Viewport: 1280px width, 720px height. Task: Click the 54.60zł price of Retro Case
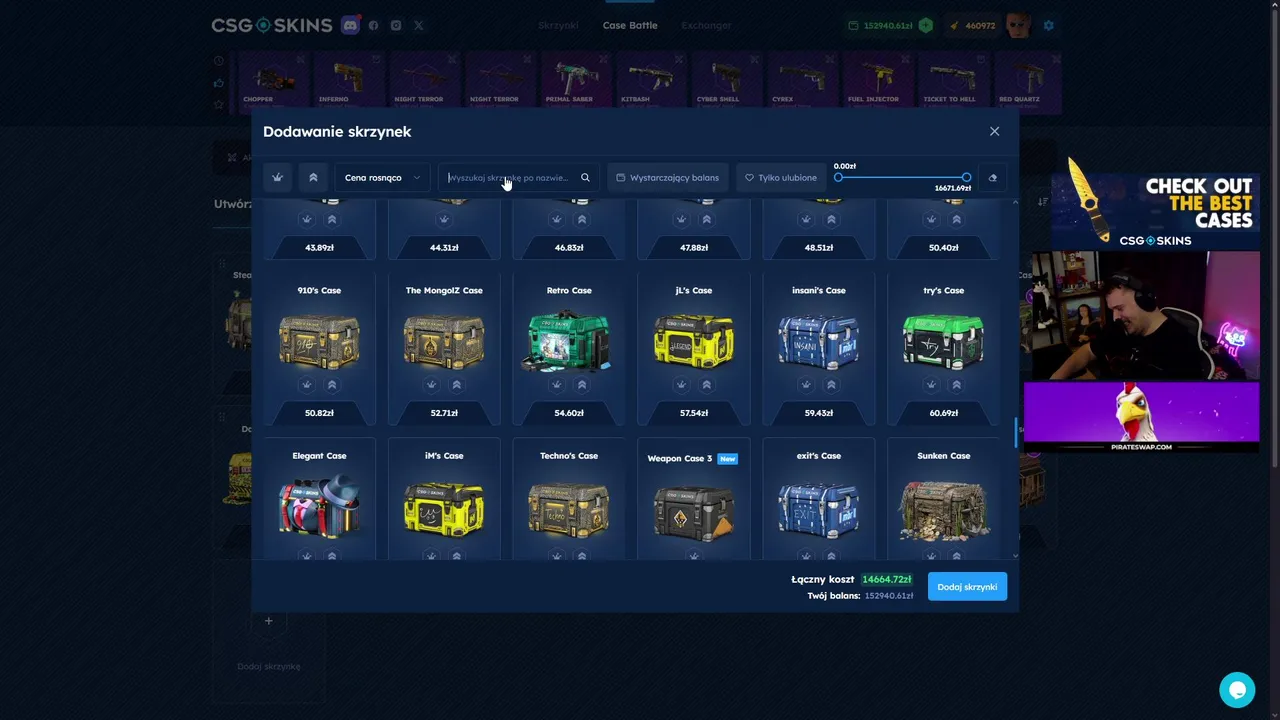click(569, 413)
